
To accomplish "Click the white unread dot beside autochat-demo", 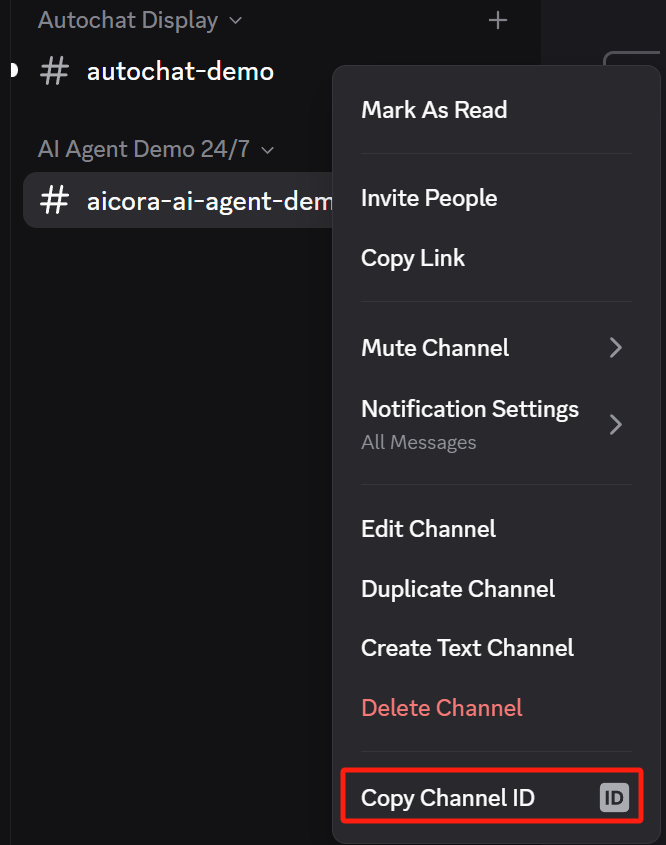I will 13,70.
